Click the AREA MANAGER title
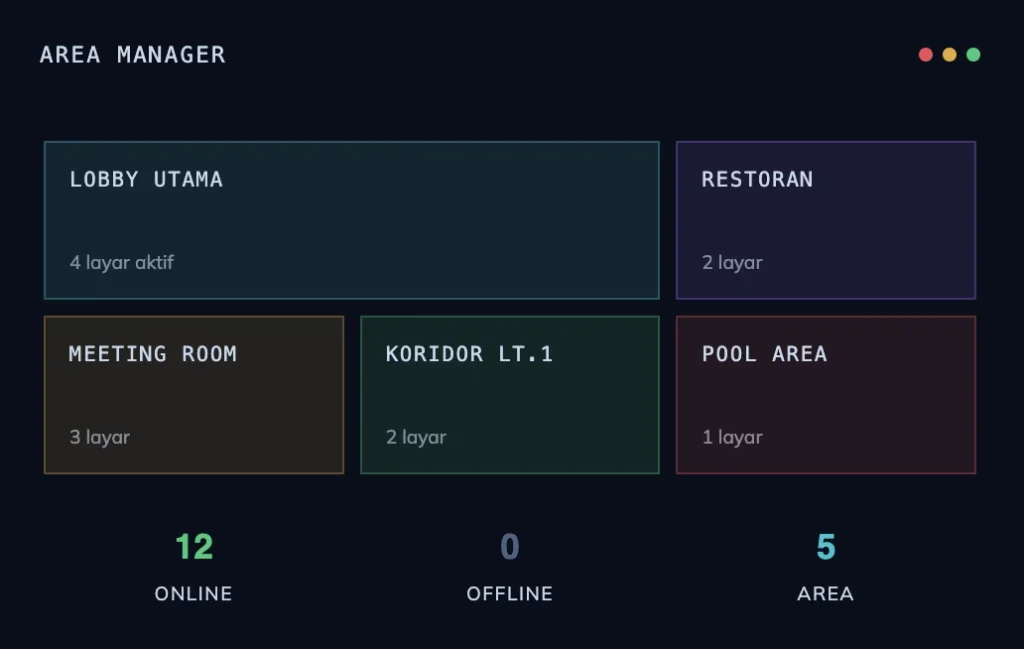This screenshot has width=1024, height=649. [132, 55]
